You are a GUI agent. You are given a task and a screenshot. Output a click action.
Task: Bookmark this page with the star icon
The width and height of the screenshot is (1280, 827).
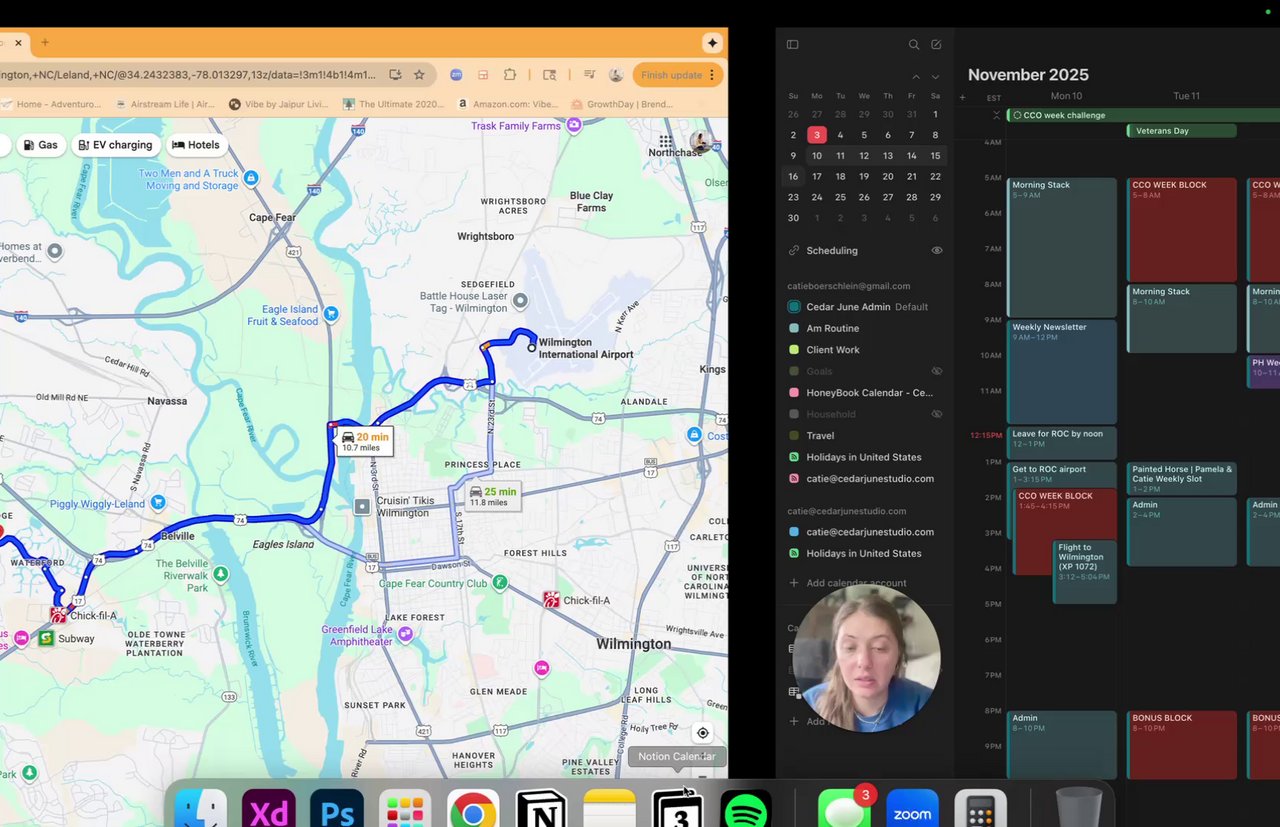coord(419,75)
